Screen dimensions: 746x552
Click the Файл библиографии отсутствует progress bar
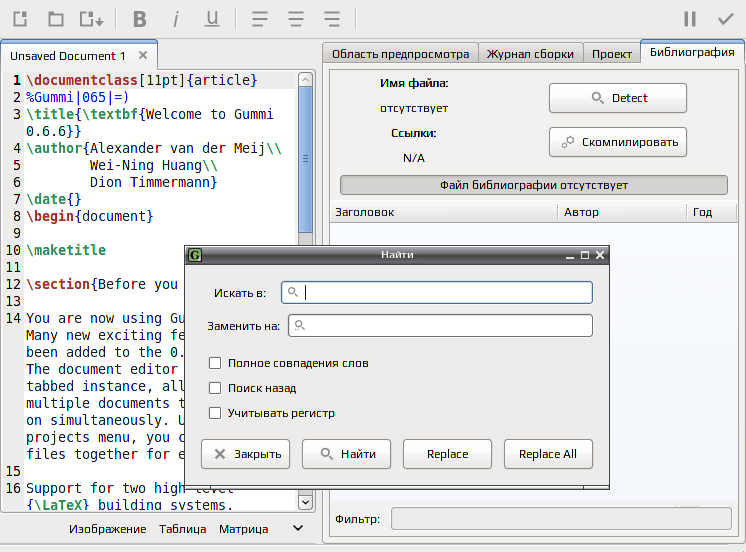[534, 185]
